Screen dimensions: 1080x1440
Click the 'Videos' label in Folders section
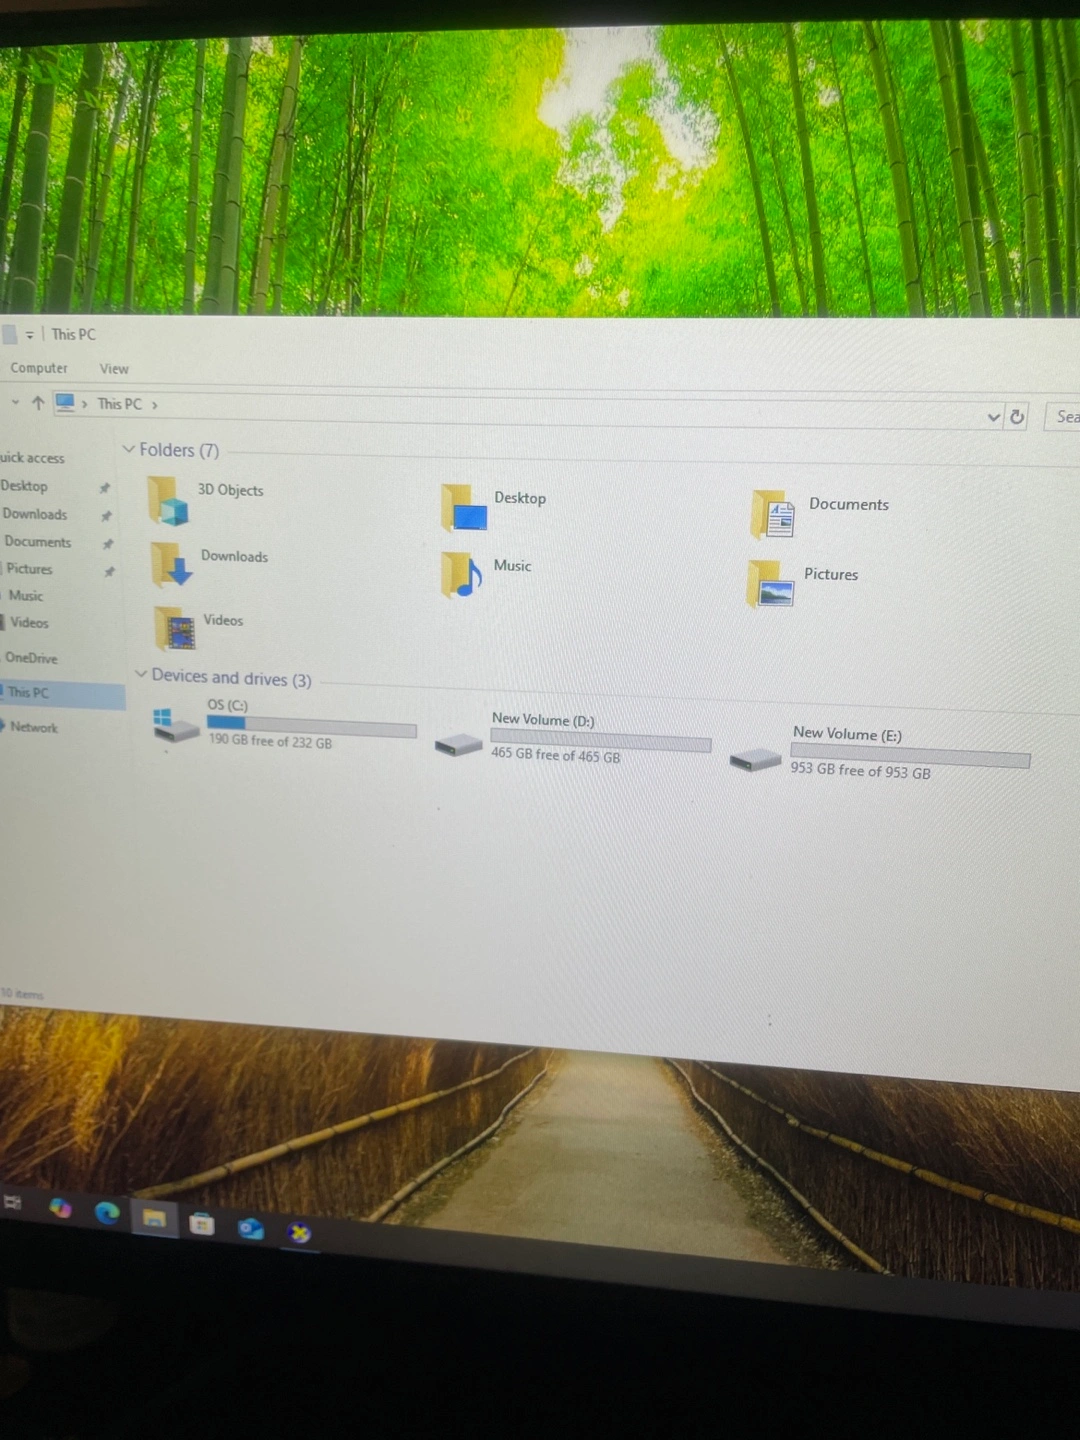click(x=223, y=620)
